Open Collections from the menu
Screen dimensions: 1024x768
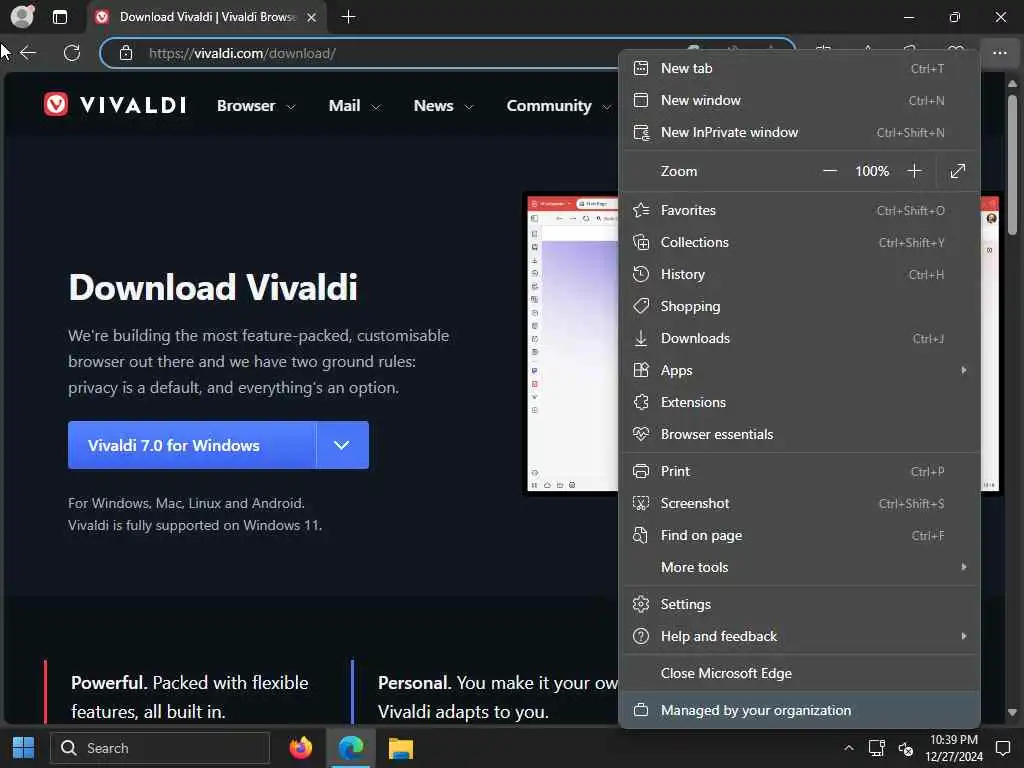click(x=800, y=242)
